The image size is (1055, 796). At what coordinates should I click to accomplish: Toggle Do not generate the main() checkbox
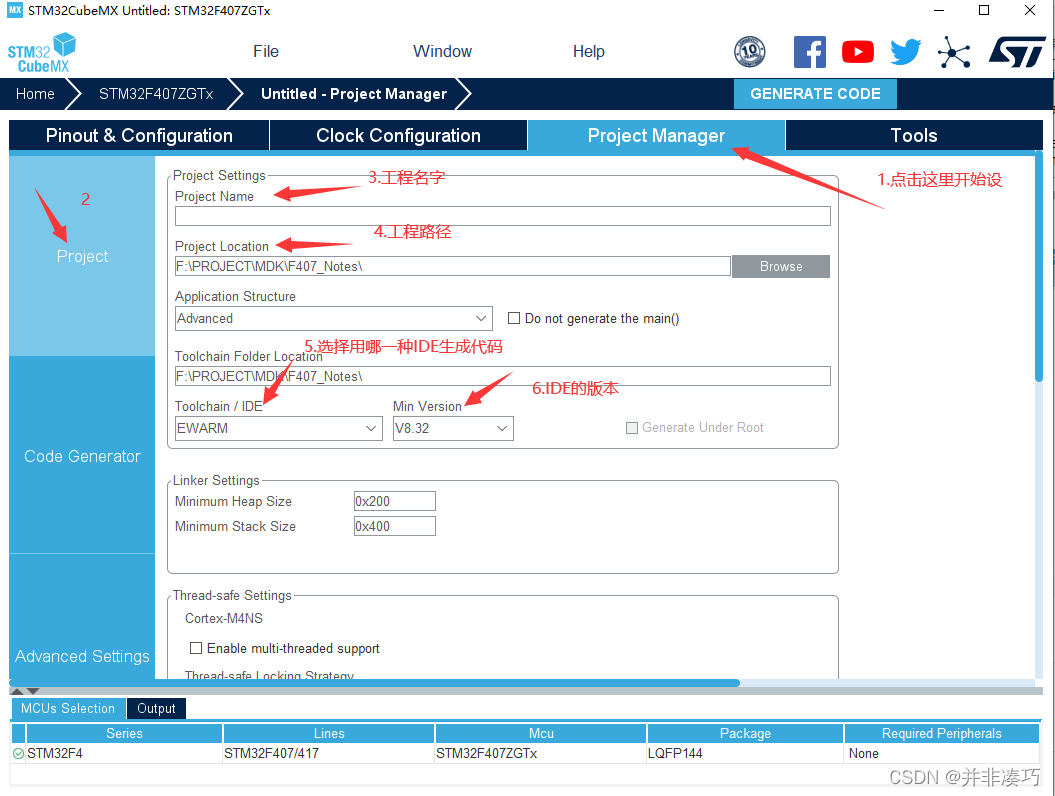tap(513, 318)
